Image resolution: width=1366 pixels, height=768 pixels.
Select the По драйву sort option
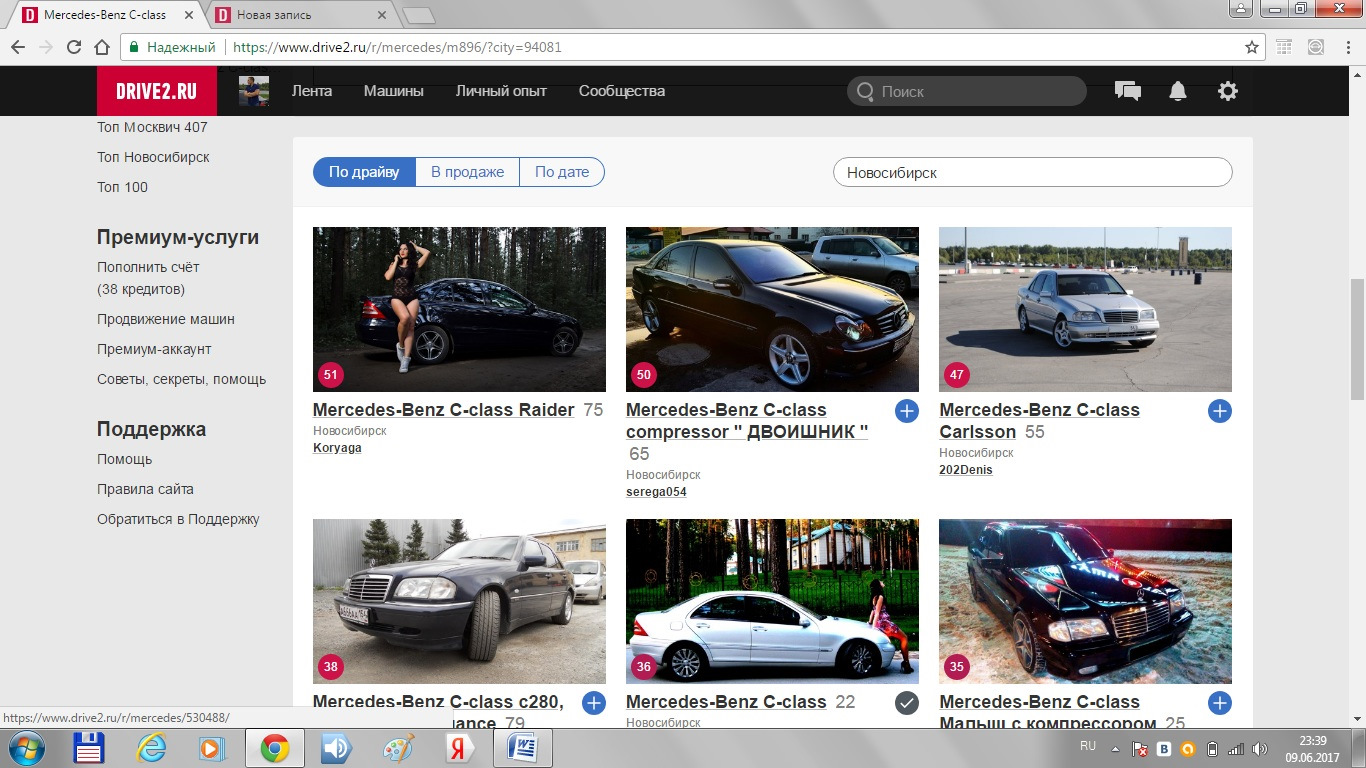(x=364, y=172)
